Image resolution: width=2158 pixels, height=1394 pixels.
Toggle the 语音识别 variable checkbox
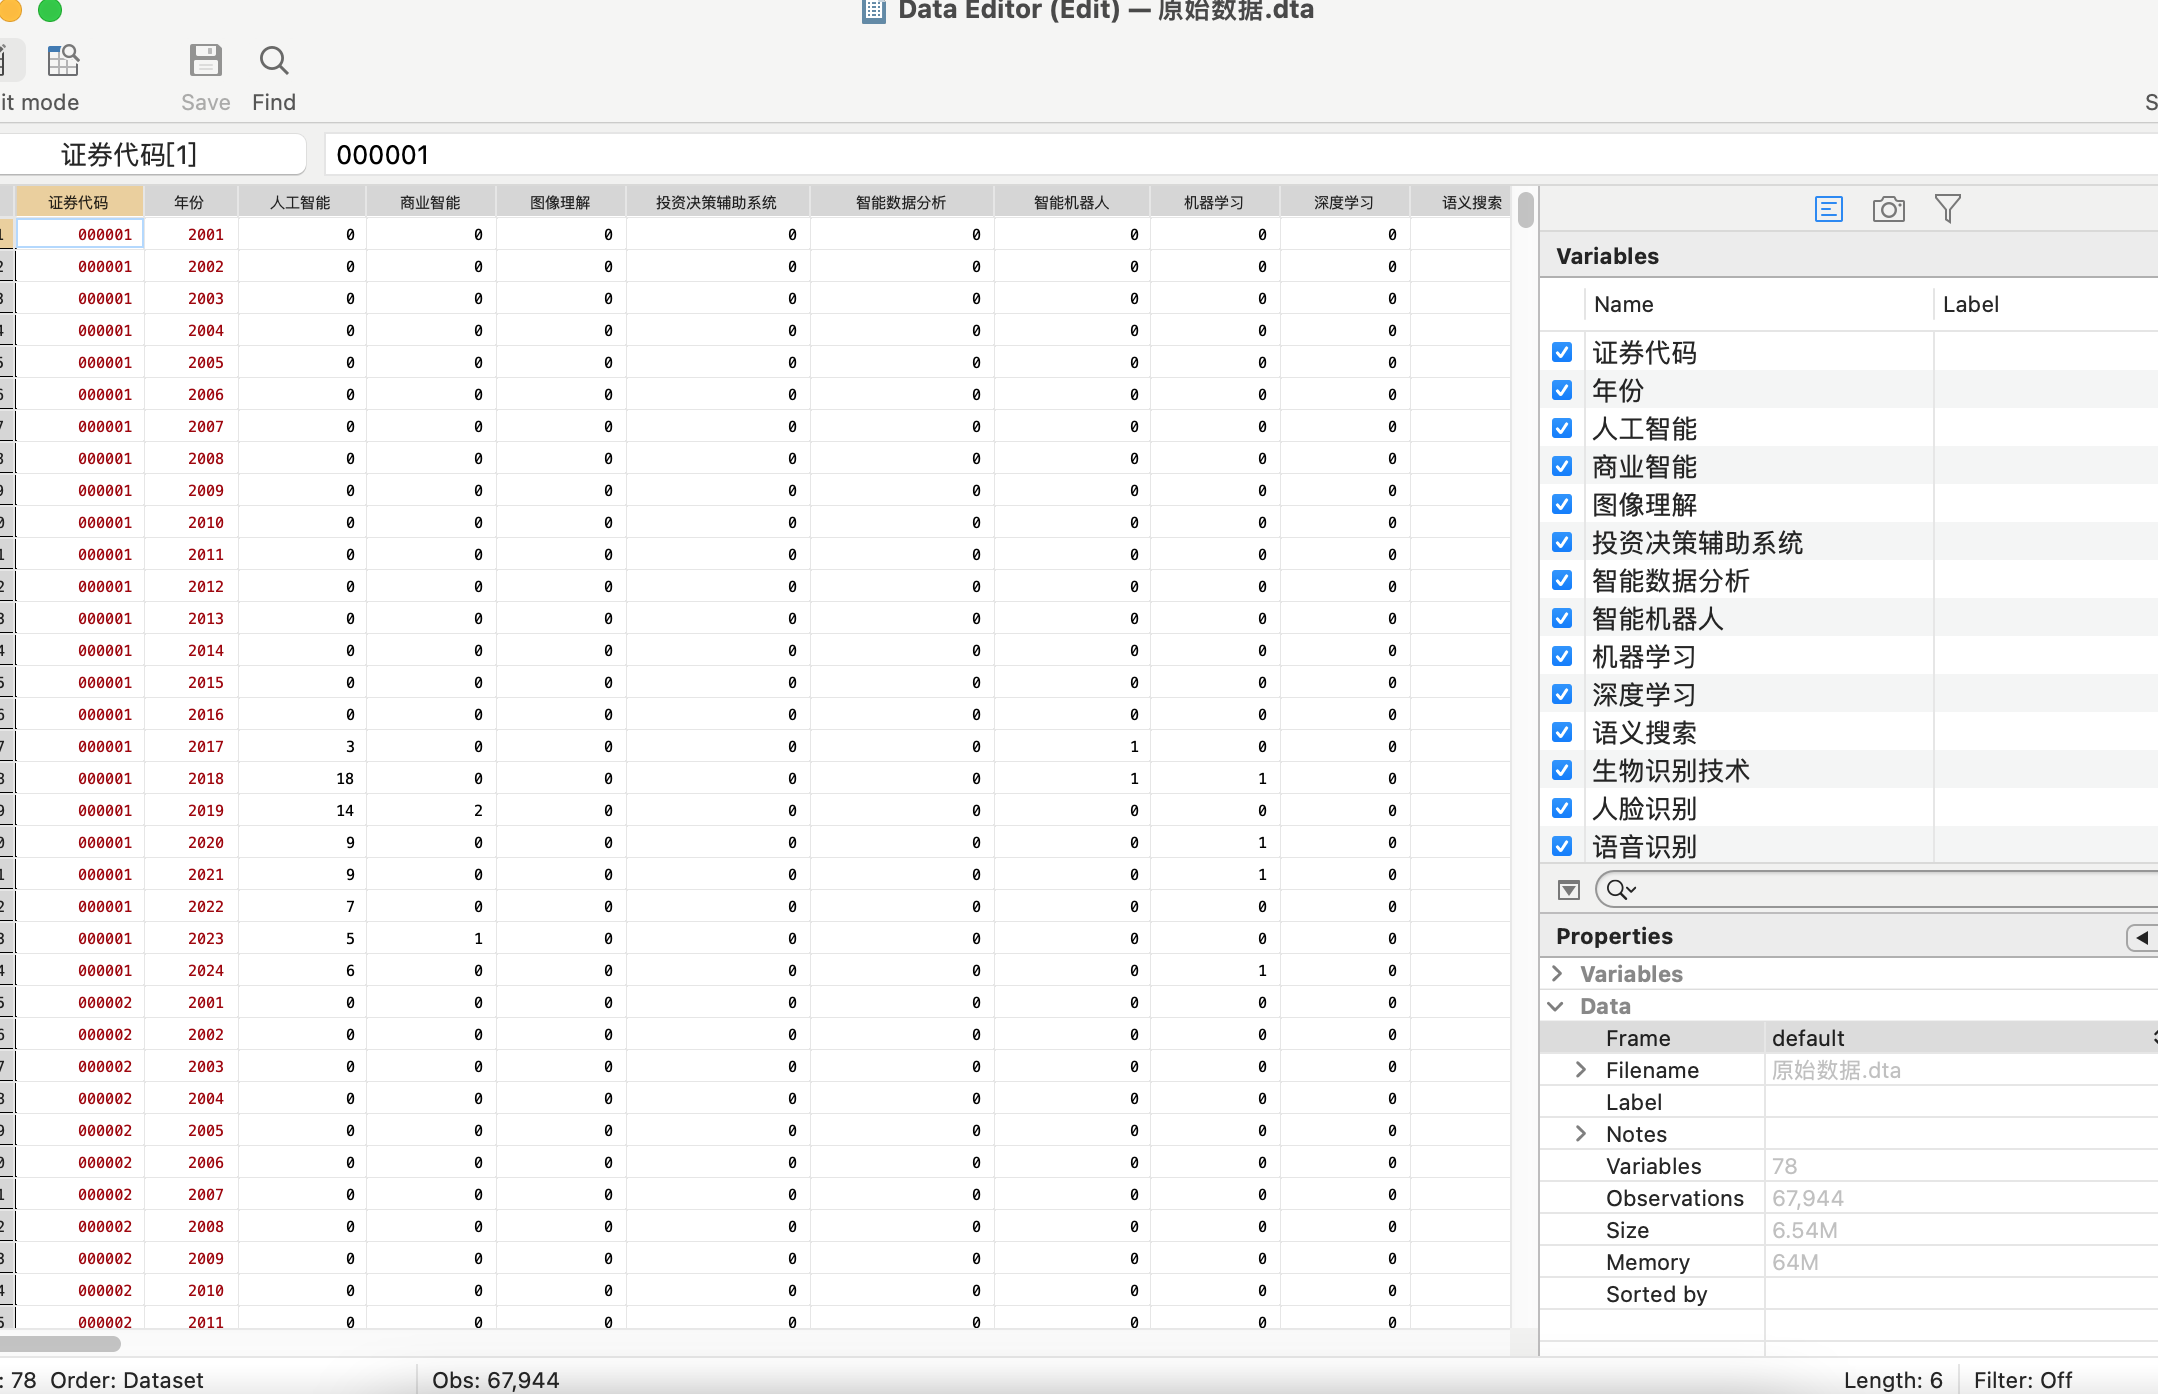point(1562,846)
